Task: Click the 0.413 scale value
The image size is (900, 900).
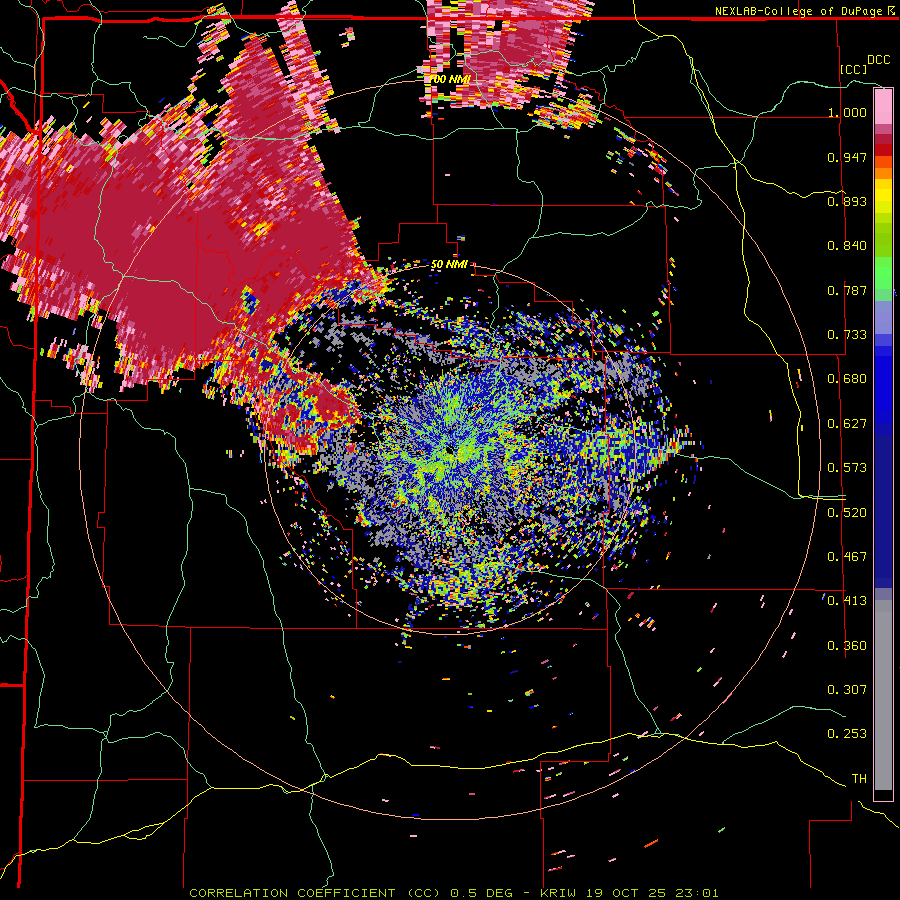Action: (847, 601)
